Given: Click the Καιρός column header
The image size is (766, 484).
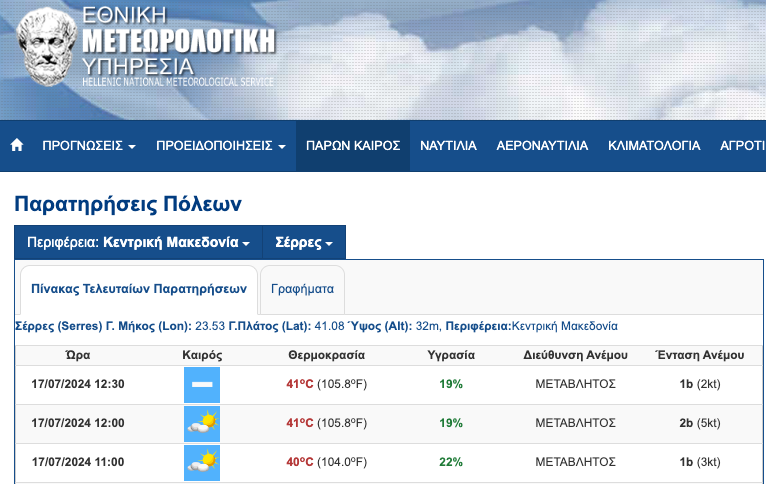Looking at the screenshot, I should [202, 355].
